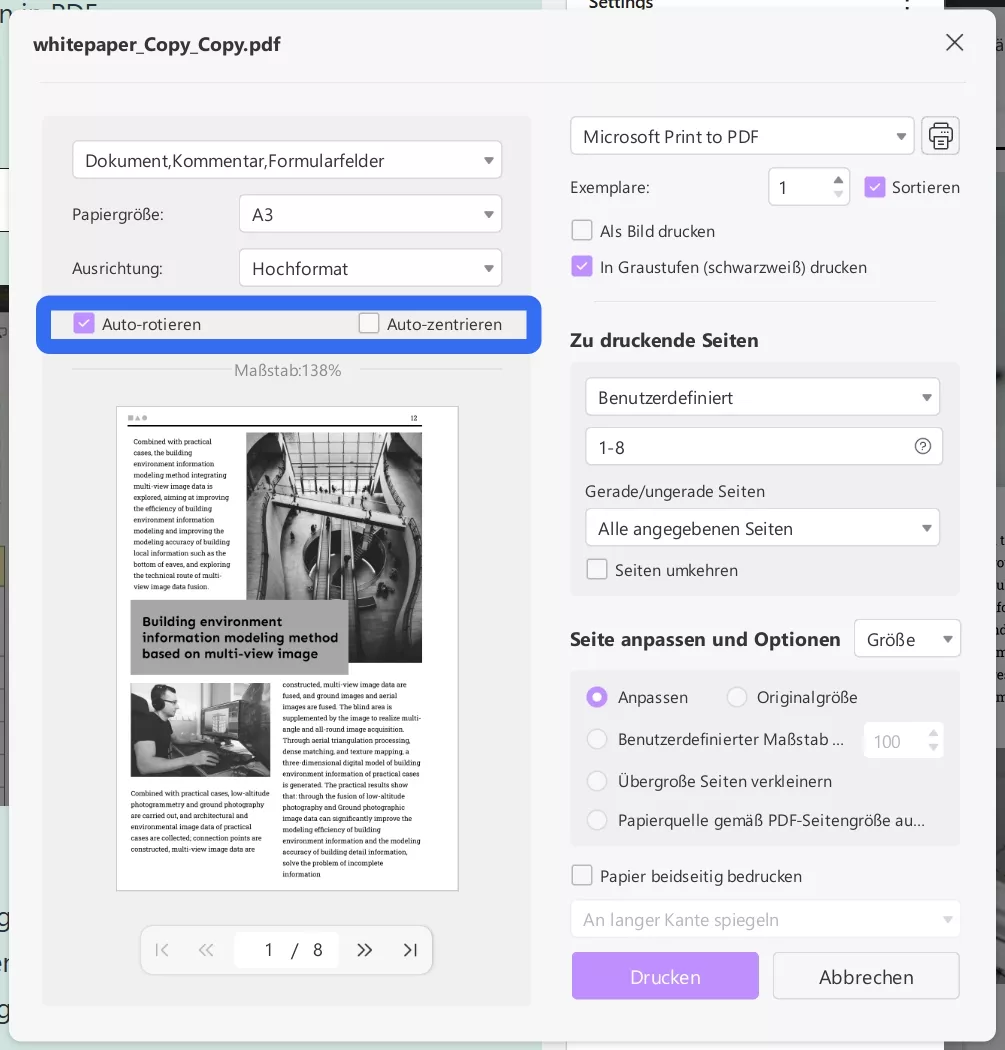Open the Microsoft Print to PDF selector
This screenshot has height=1050, width=1005.
point(742,136)
